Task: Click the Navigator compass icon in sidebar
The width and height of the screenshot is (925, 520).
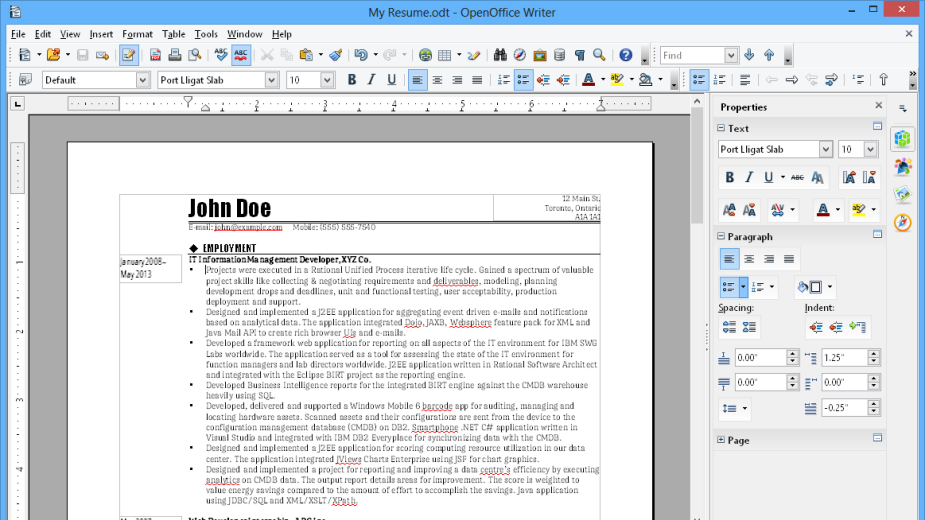Action: point(903,222)
